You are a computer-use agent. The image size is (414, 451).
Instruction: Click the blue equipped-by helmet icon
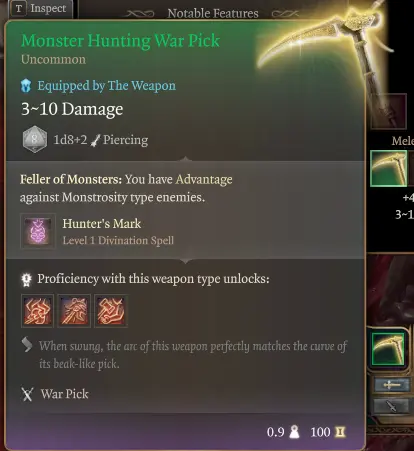(26, 86)
